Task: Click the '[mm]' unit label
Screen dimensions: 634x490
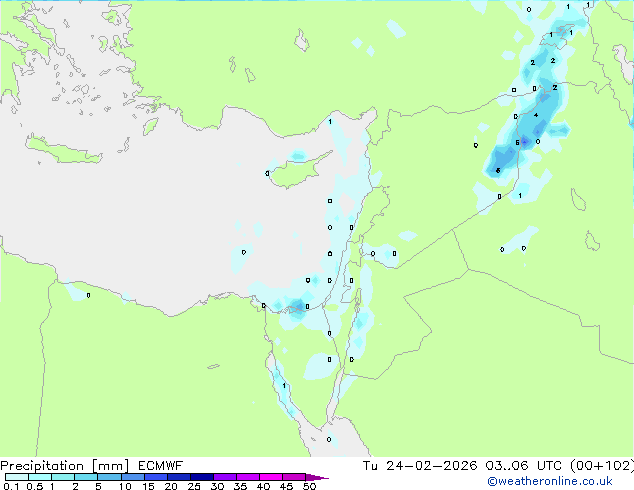Action: click(110, 466)
